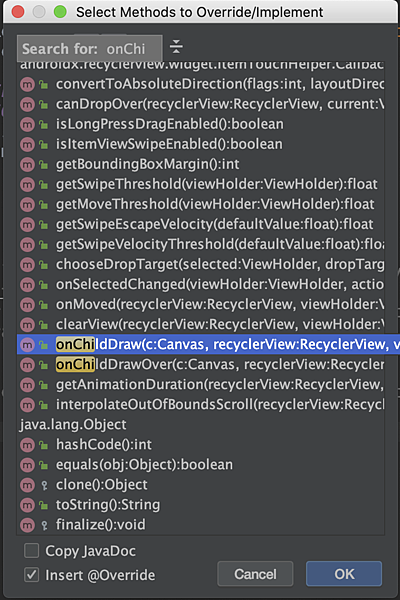Image resolution: width=400 pixels, height=600 pixels.
Task: Click the Search for onChi field
Action: coord(90,49)
